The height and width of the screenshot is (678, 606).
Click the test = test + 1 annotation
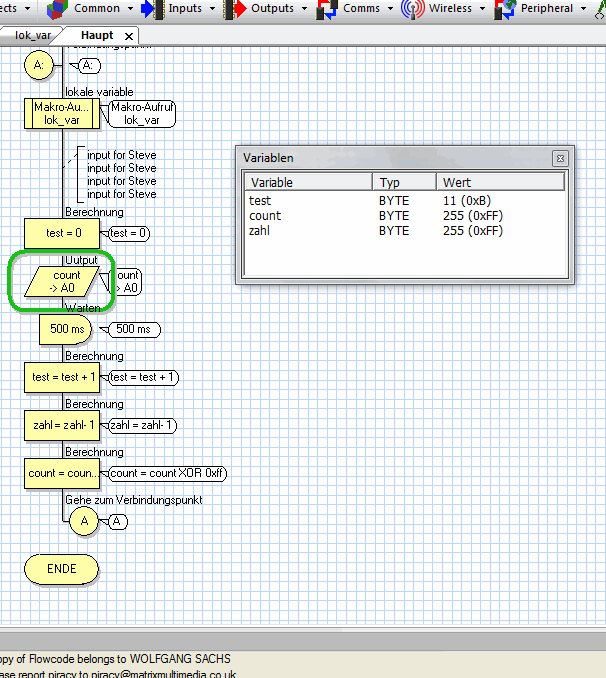(143, 377)
